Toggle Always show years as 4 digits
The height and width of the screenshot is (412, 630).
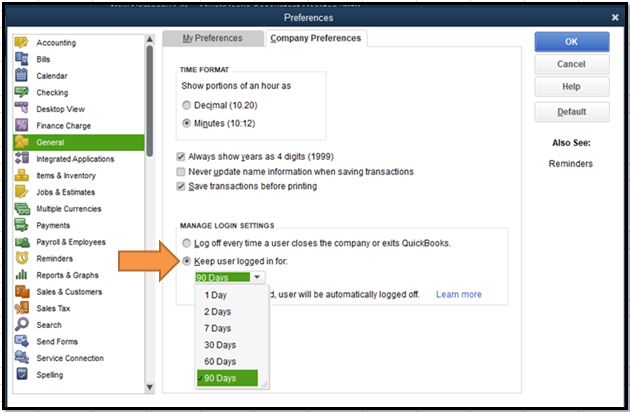point(181,157)
